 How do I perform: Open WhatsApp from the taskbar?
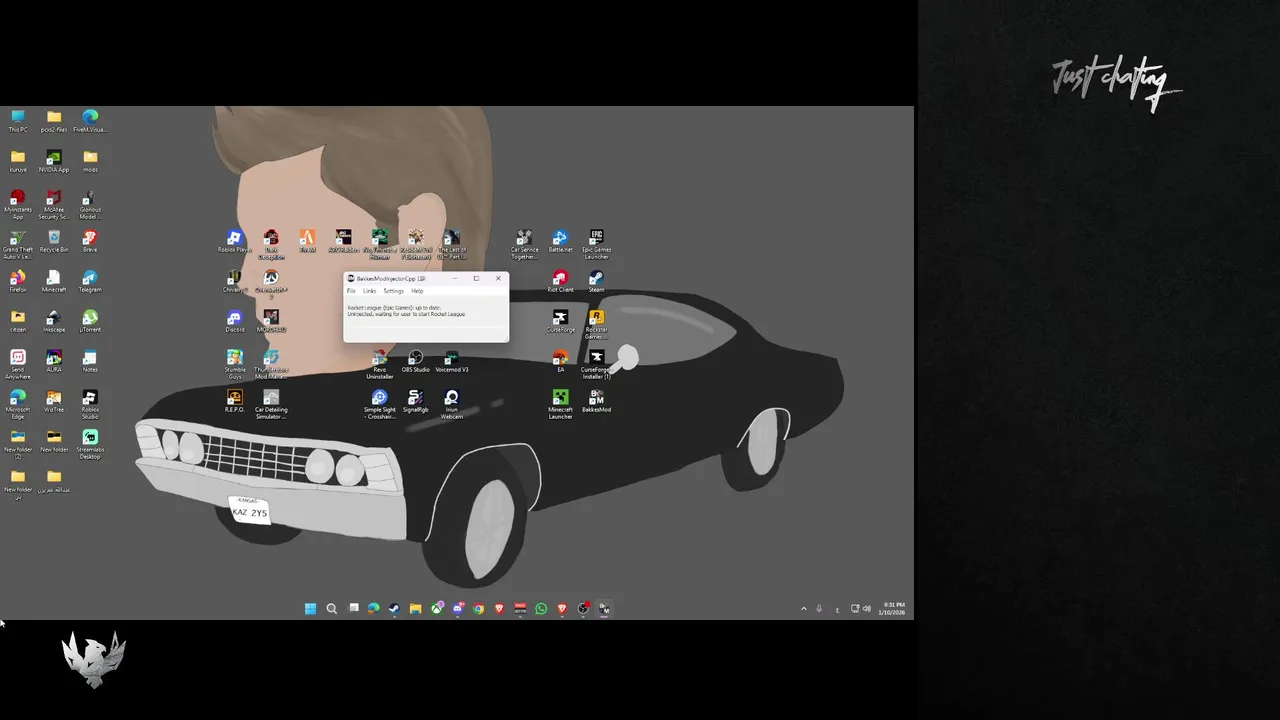click(541, 608)
